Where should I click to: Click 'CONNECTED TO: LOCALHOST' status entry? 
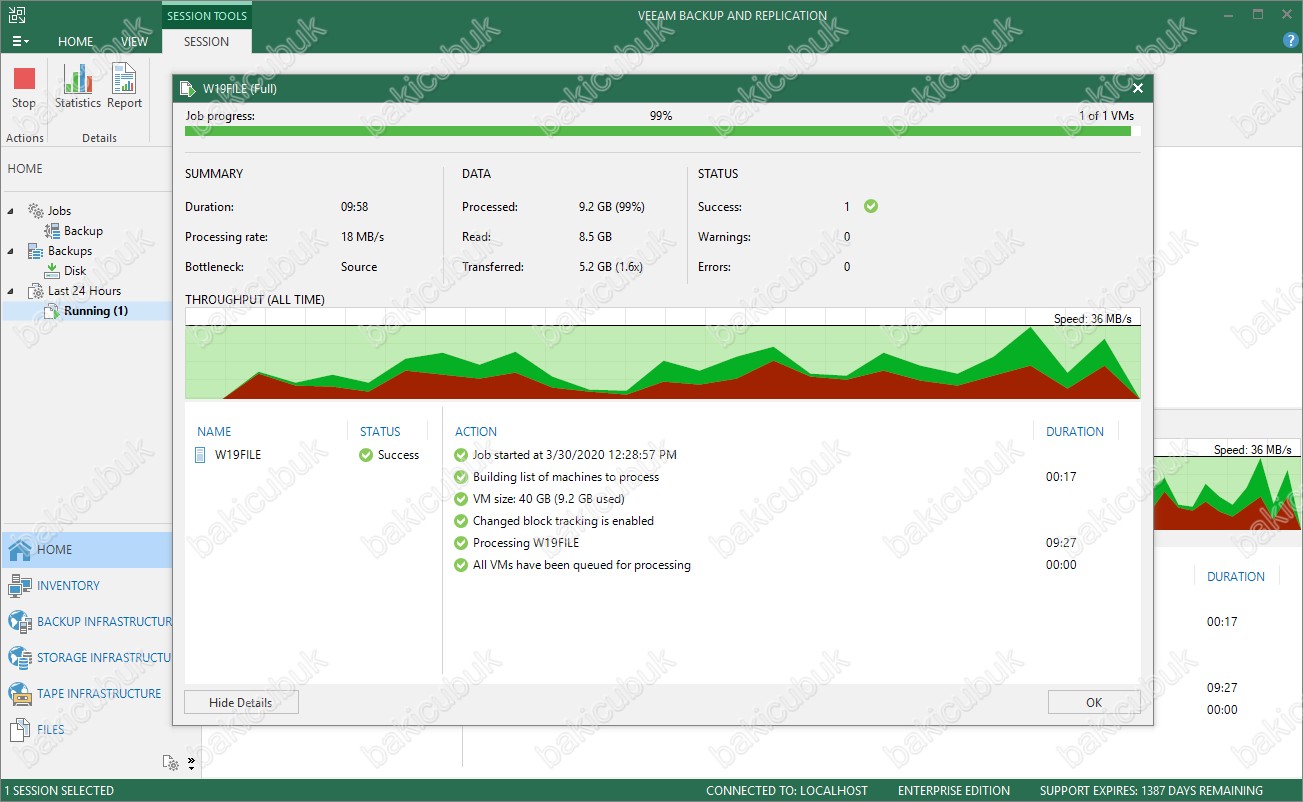click(787, 791)
